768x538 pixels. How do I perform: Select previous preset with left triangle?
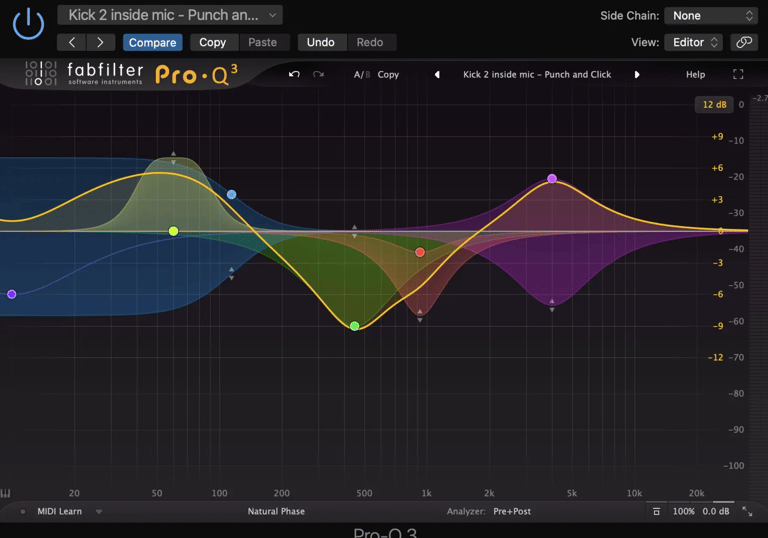(x=437, y=74)
